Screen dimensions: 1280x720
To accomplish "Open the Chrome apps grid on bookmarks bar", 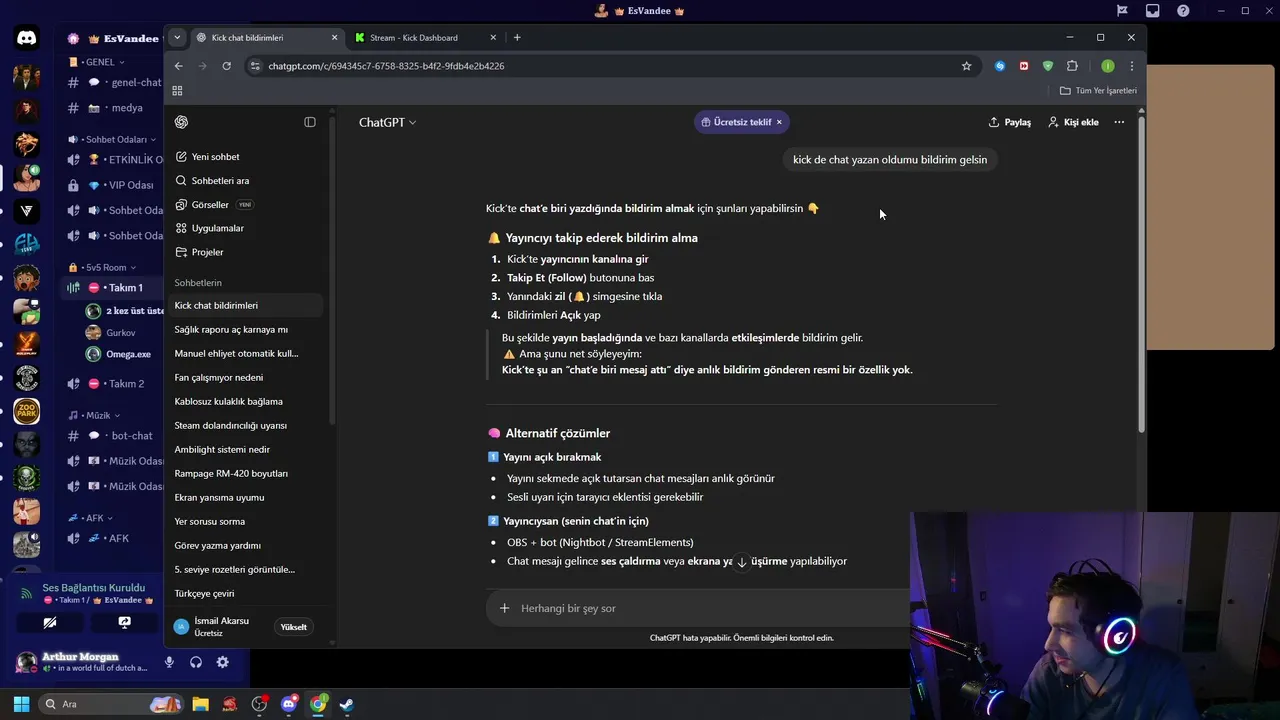I will pyautogui.click(x=177, y=90).
